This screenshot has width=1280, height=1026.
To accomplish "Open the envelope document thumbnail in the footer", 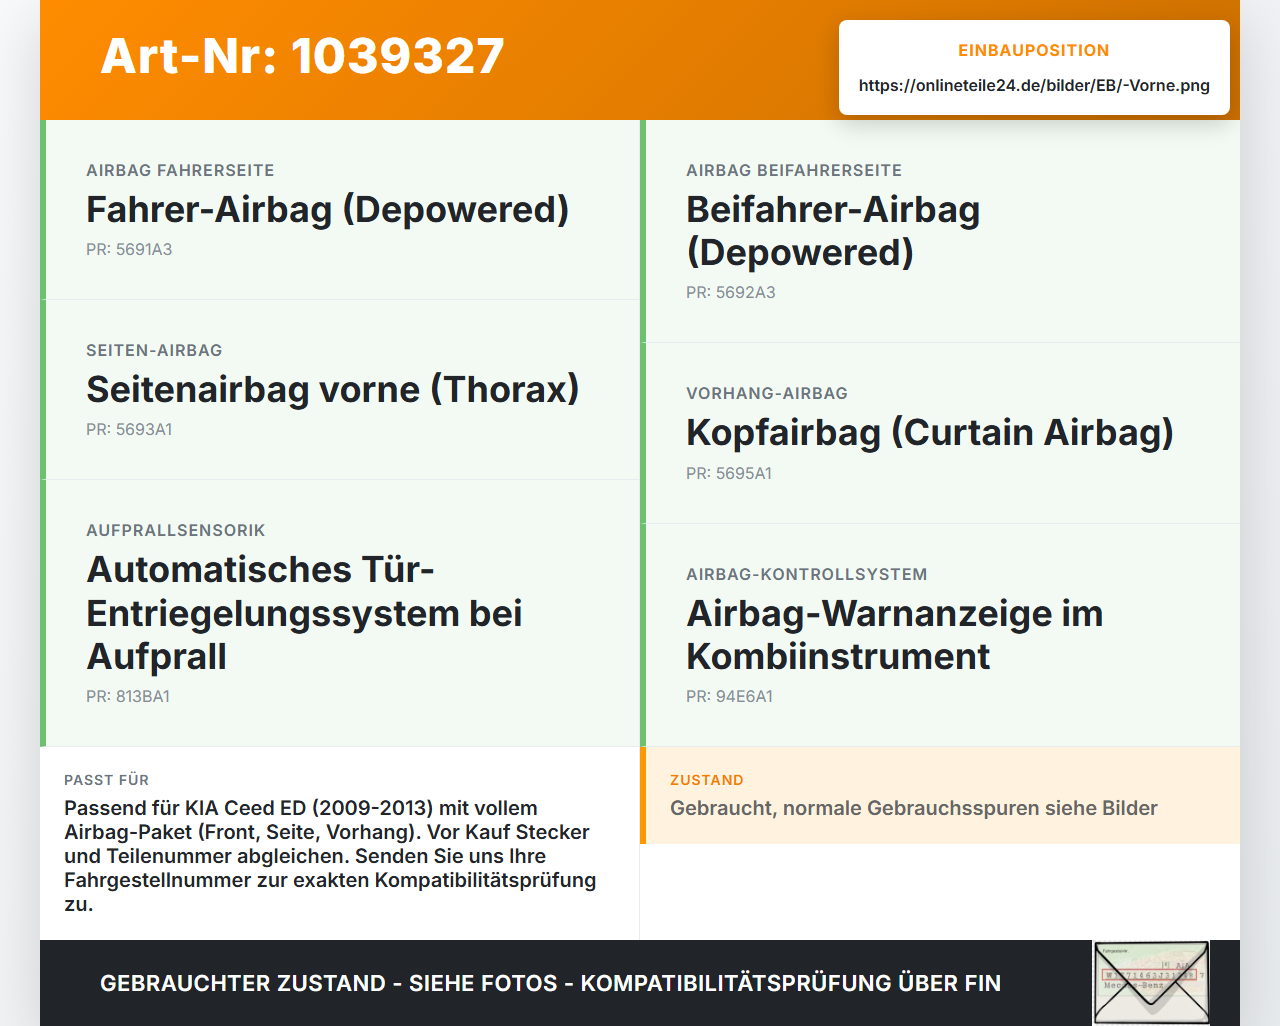I will (1151, 983).
